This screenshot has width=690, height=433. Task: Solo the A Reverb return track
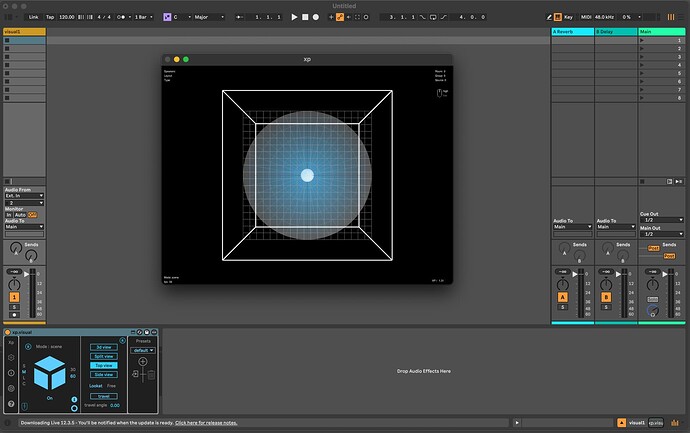pyautogui.click(x=563, y=307)
